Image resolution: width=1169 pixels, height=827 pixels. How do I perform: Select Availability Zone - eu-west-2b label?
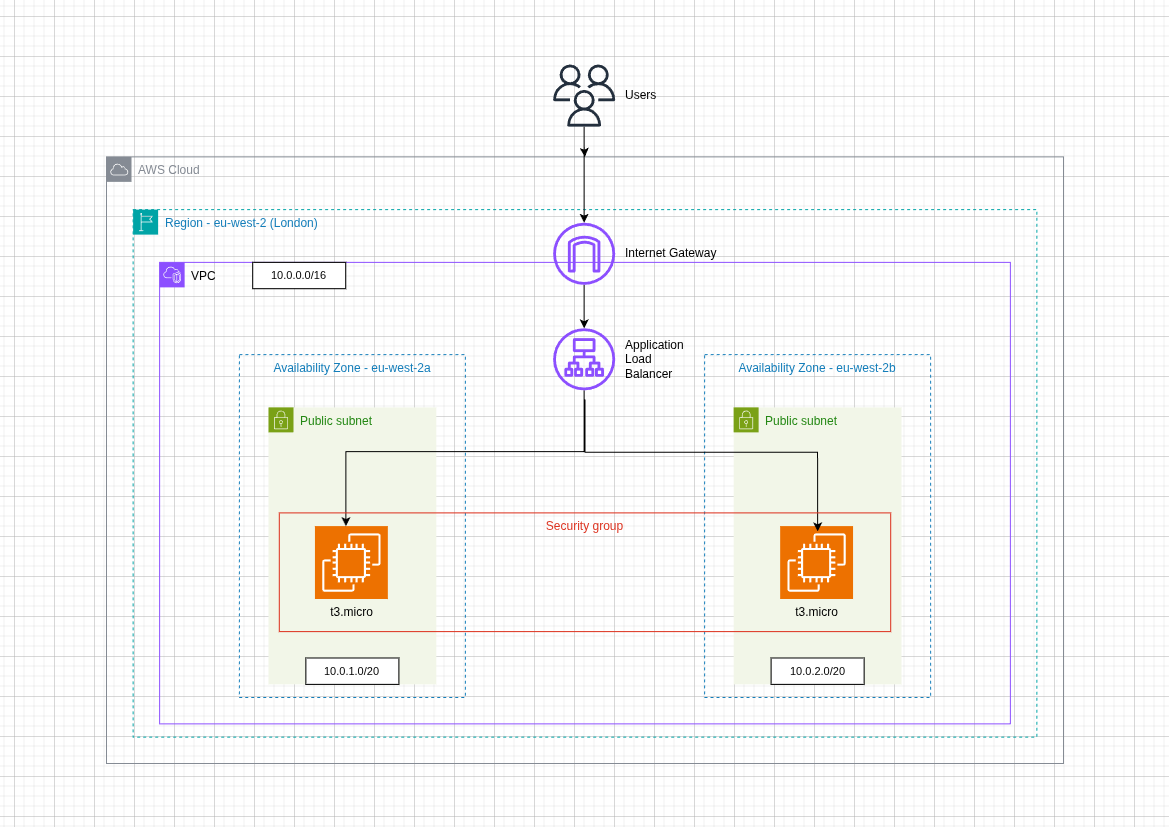tap(817, 368)
